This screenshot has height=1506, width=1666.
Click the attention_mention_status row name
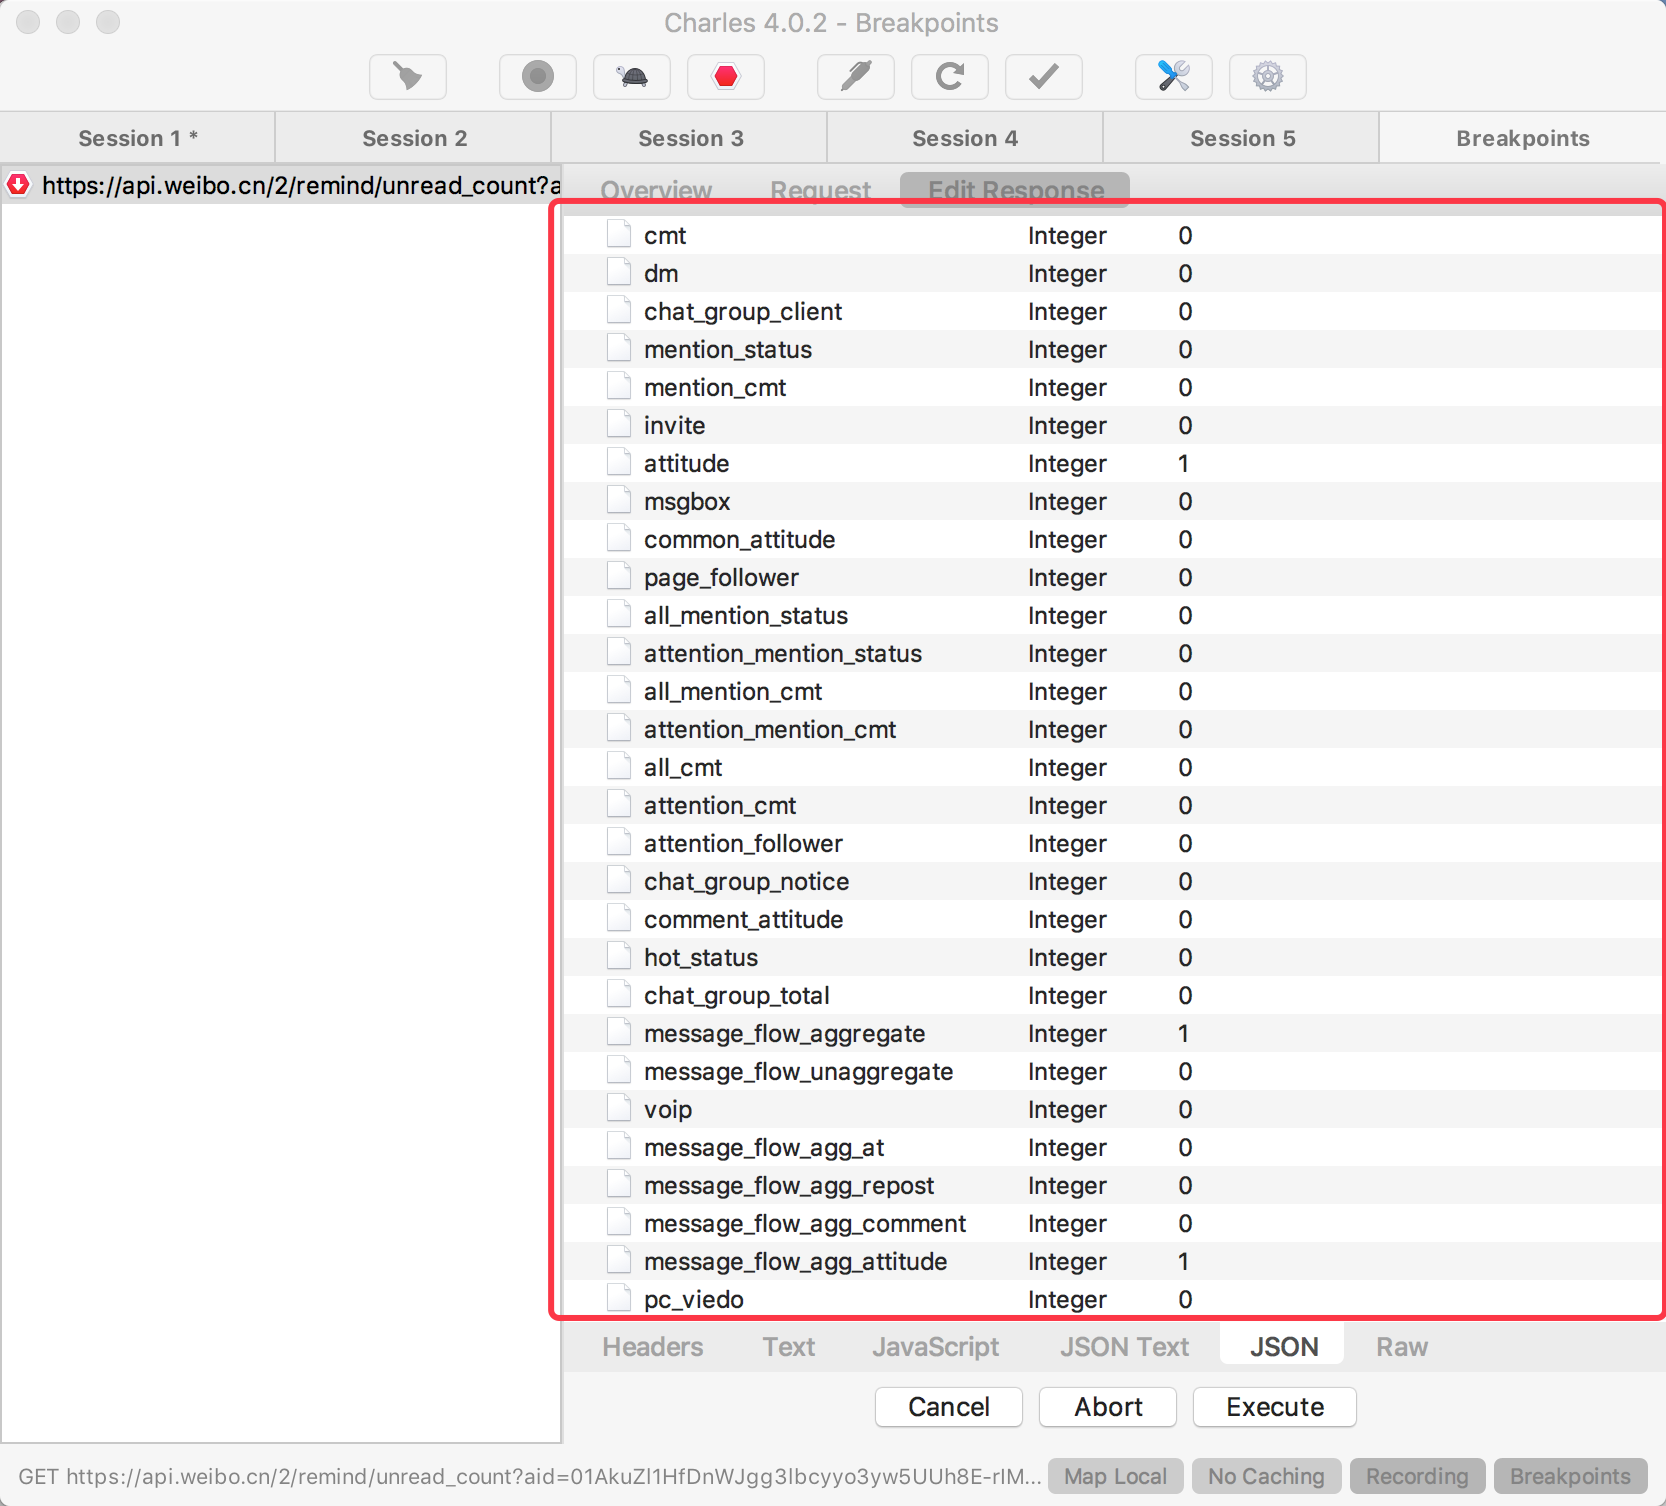pyautogui.click(x=783, y=653)
